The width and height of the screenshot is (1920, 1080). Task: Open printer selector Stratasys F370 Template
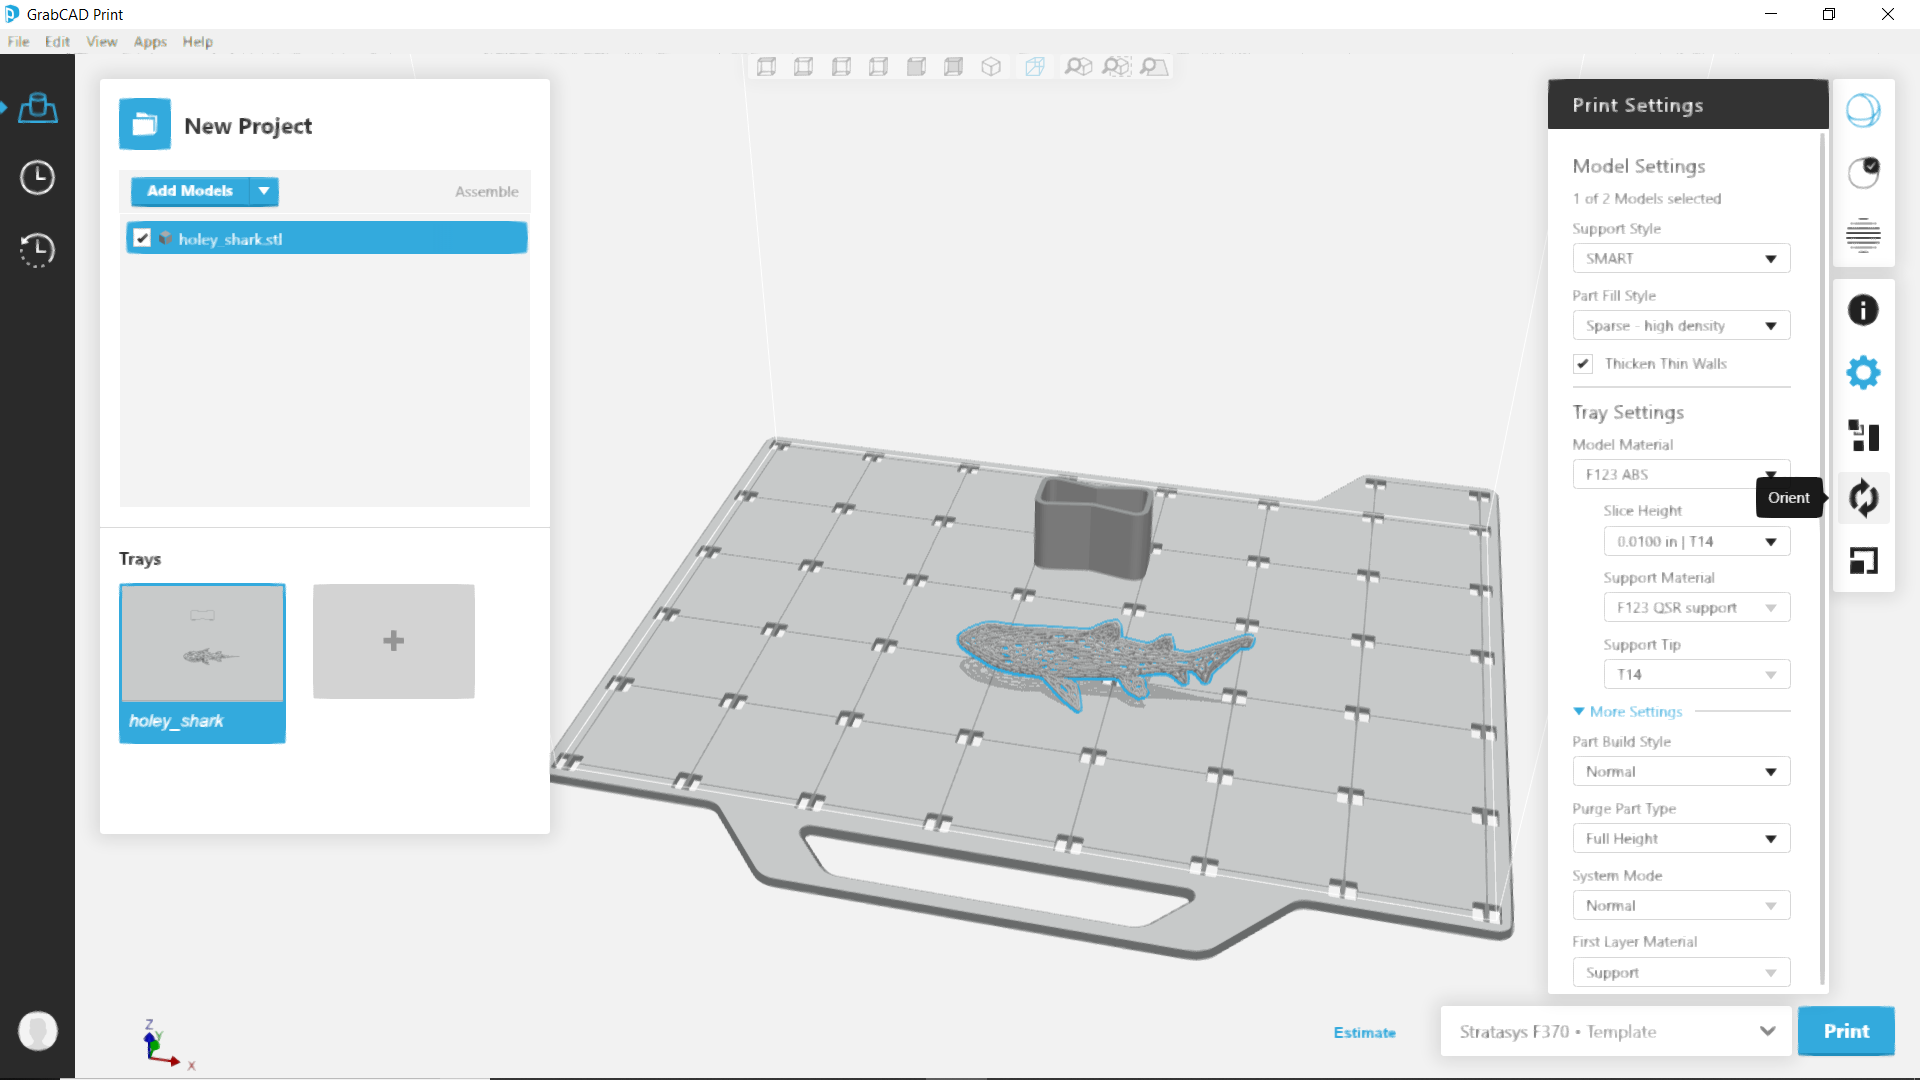1617,1031
